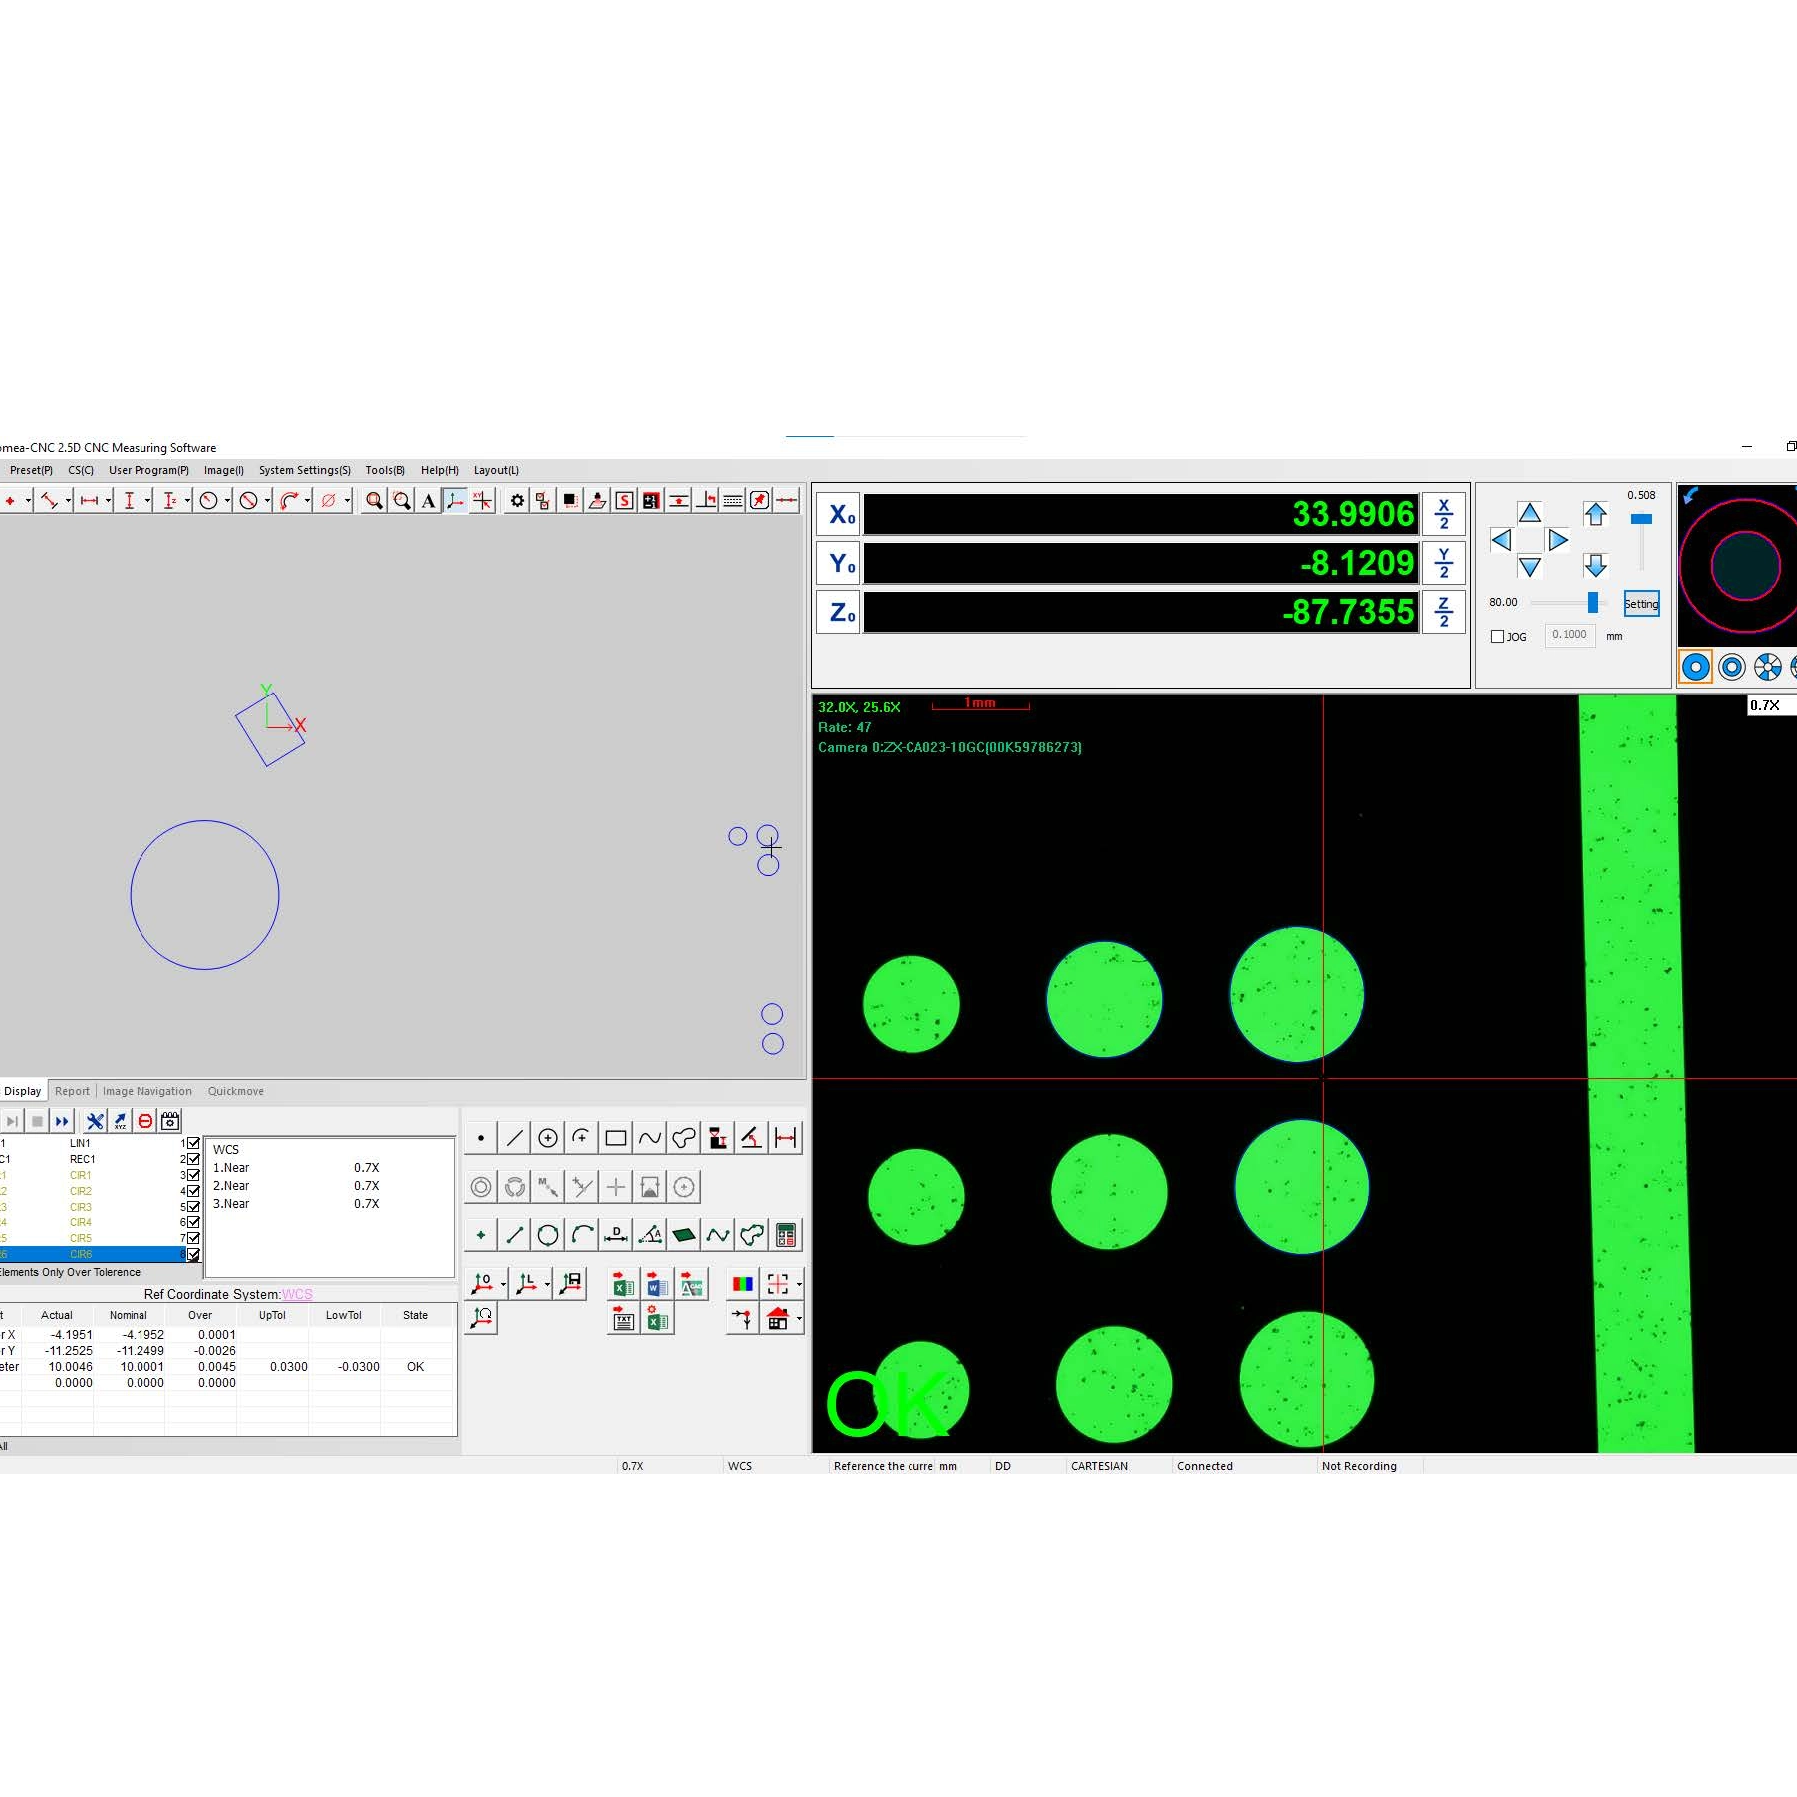Click the text annotation 'A' tool
Viewport: 1797px width, 1797px height.
tap(428, 501)
